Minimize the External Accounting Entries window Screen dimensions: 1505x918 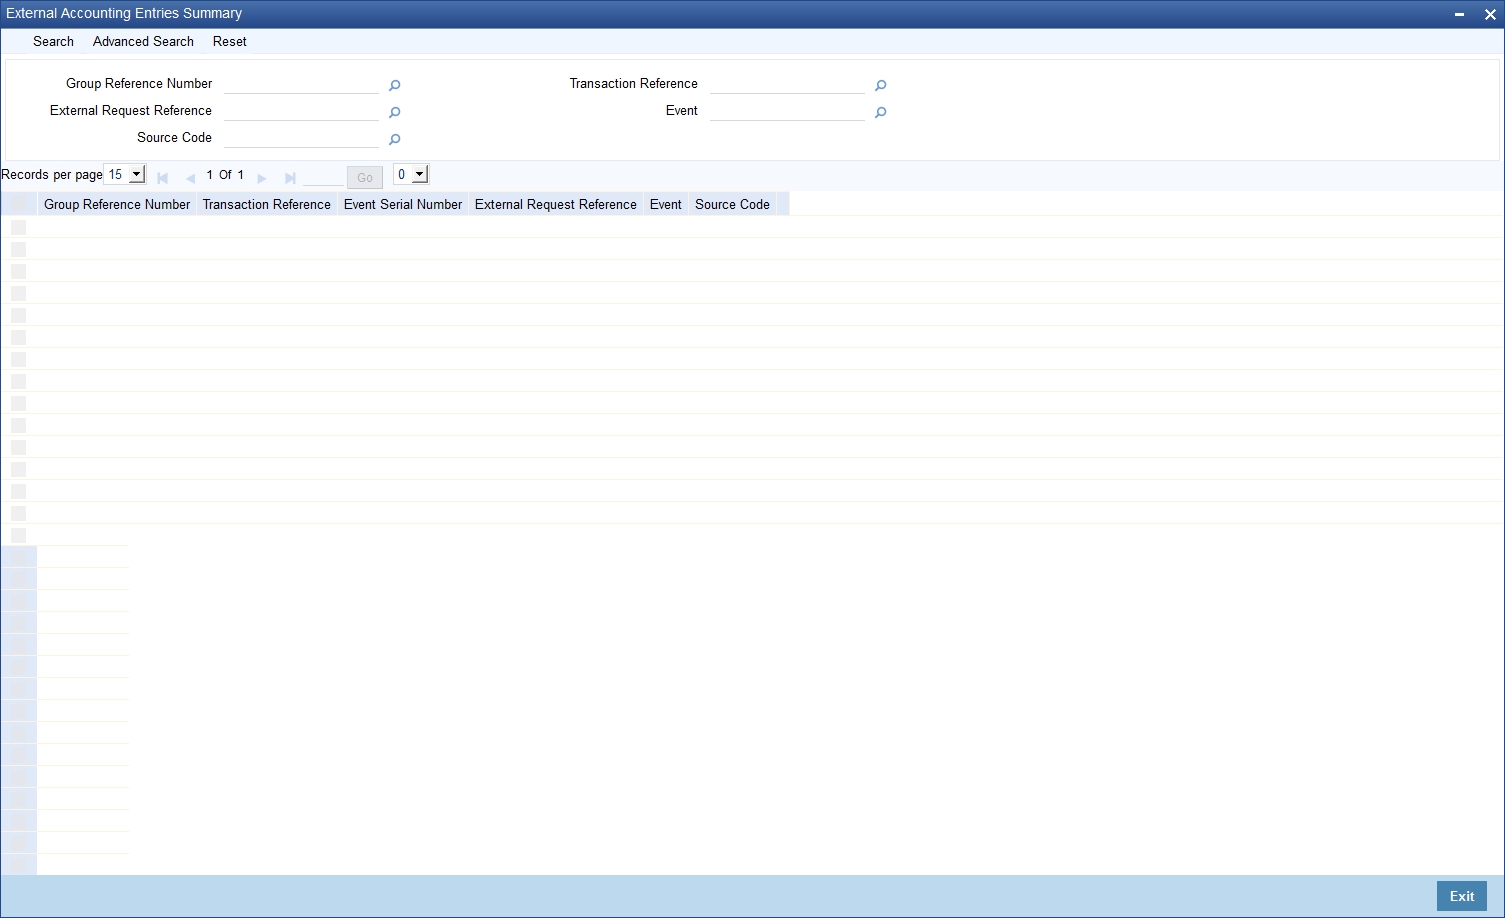point(1460,15)
